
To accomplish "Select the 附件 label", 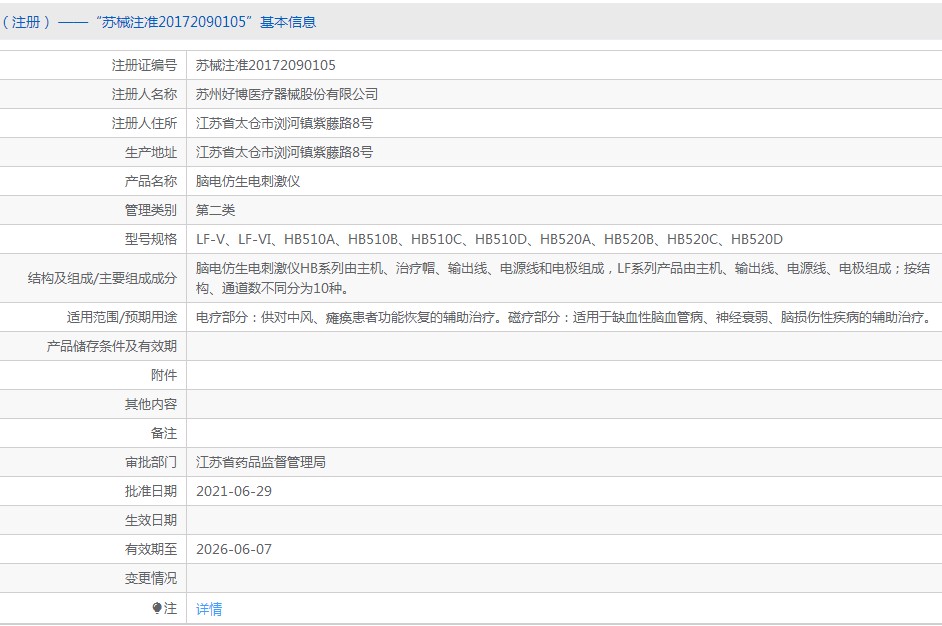I will click(x=164, y=375).
